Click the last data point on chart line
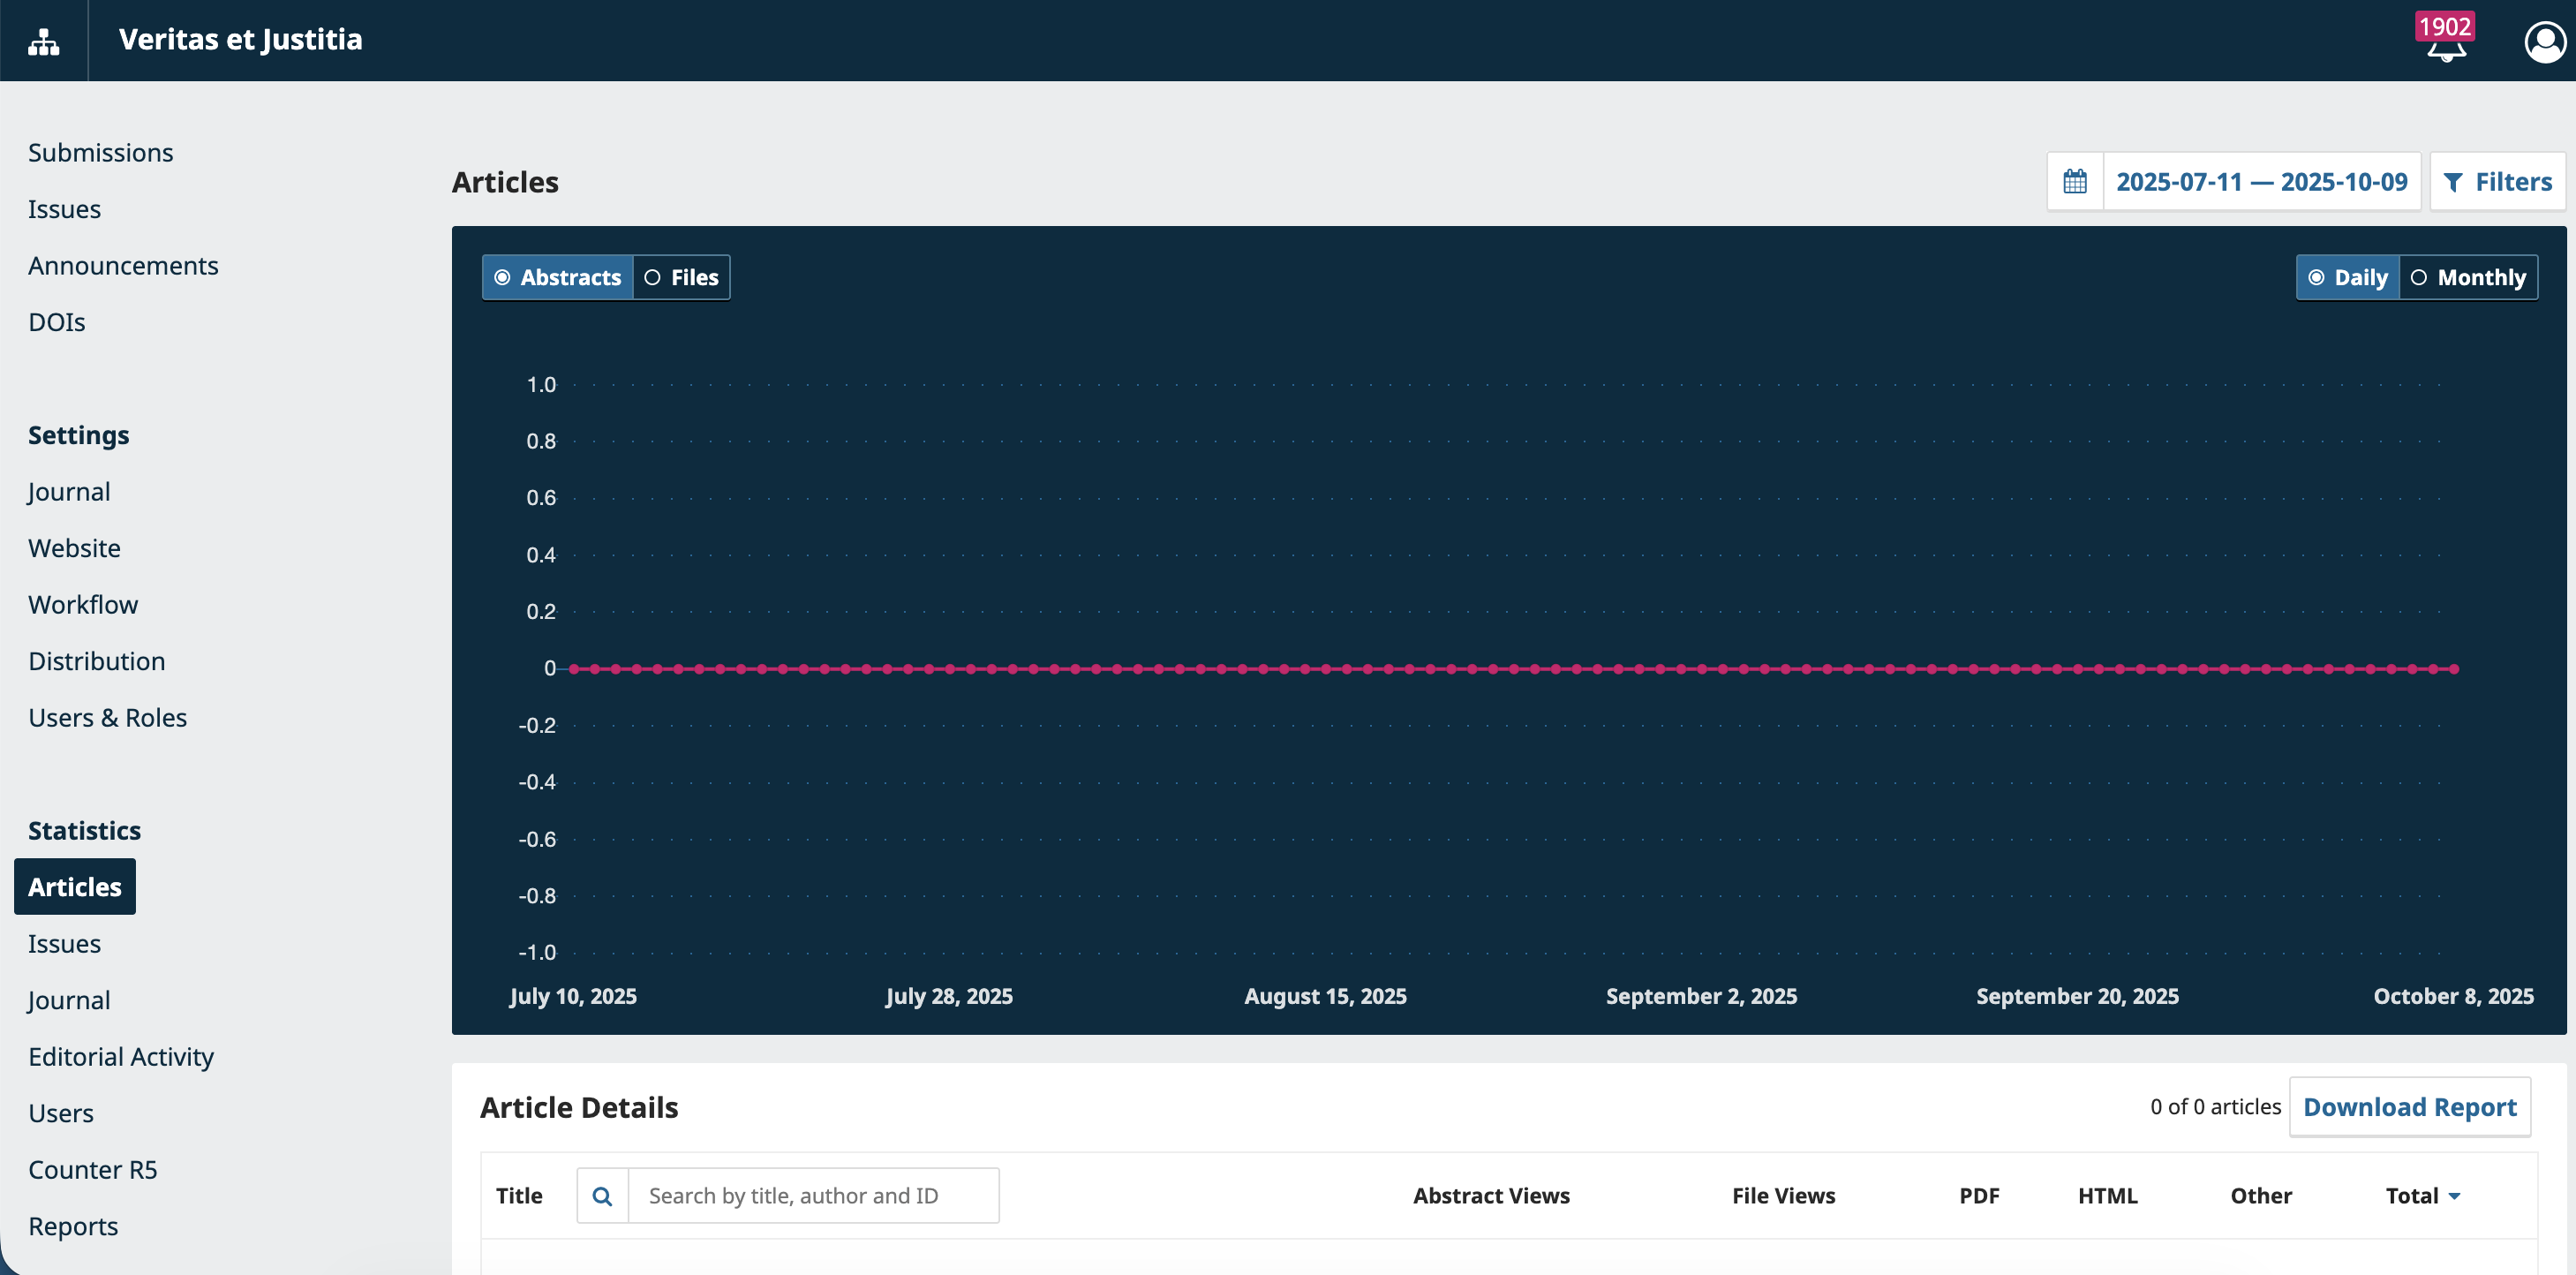 2454,669
